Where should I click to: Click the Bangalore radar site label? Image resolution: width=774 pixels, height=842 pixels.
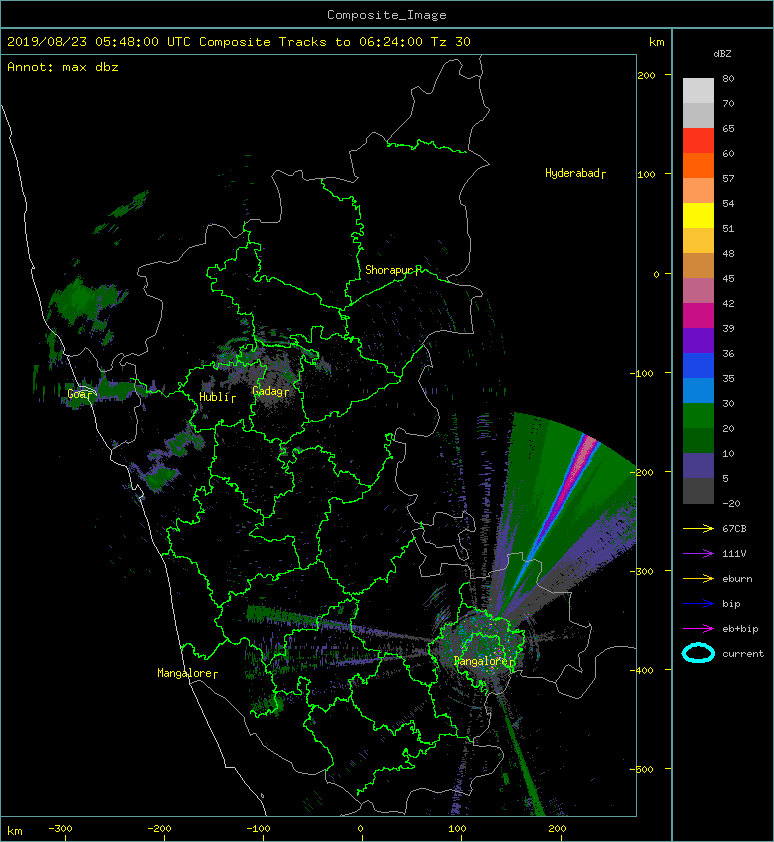pyautogui.click(x=482, y=661)
